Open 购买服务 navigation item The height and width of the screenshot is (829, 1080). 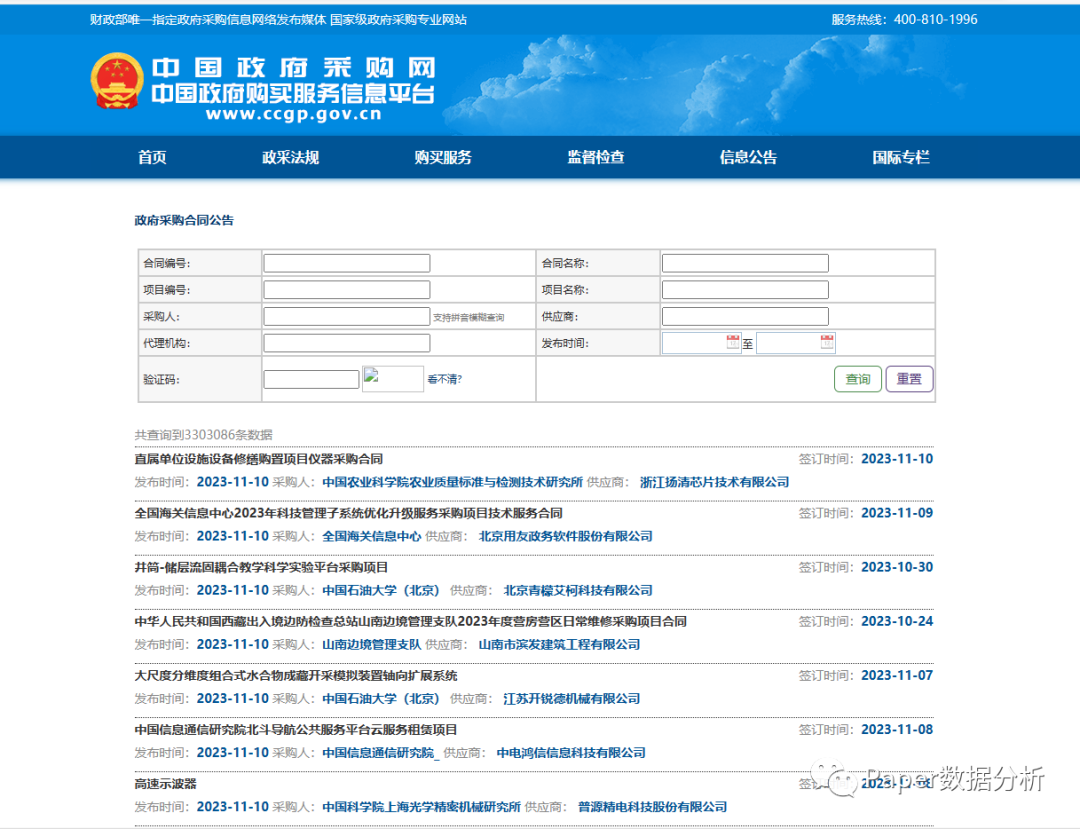coord(443,157)
